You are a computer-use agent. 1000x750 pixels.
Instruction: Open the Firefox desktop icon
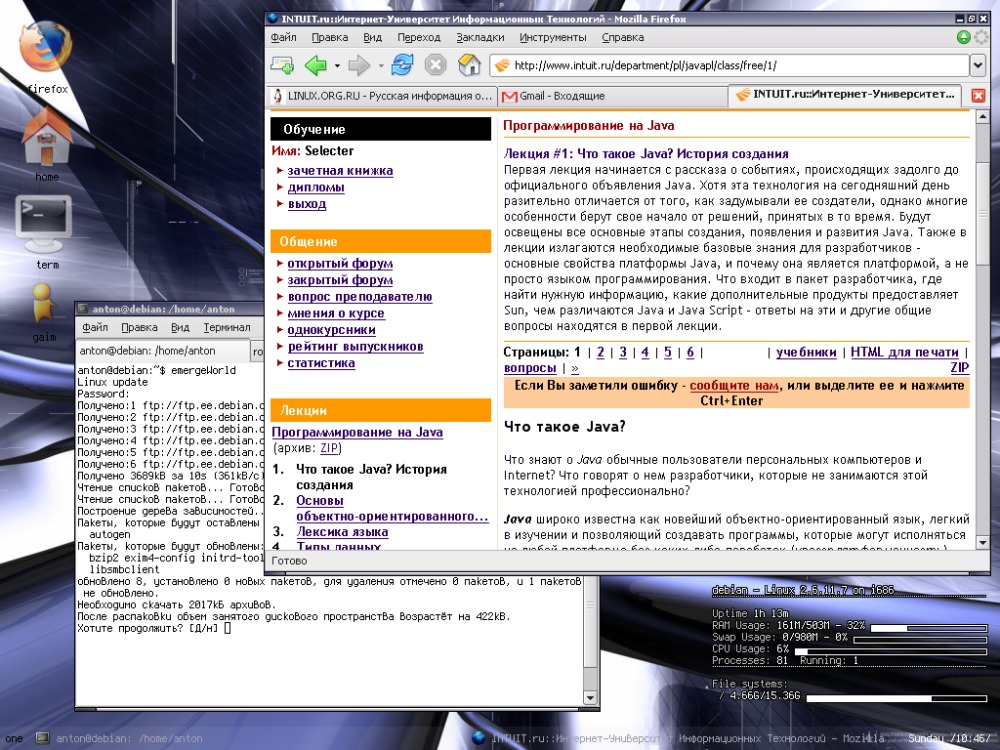tap(45, 48)
